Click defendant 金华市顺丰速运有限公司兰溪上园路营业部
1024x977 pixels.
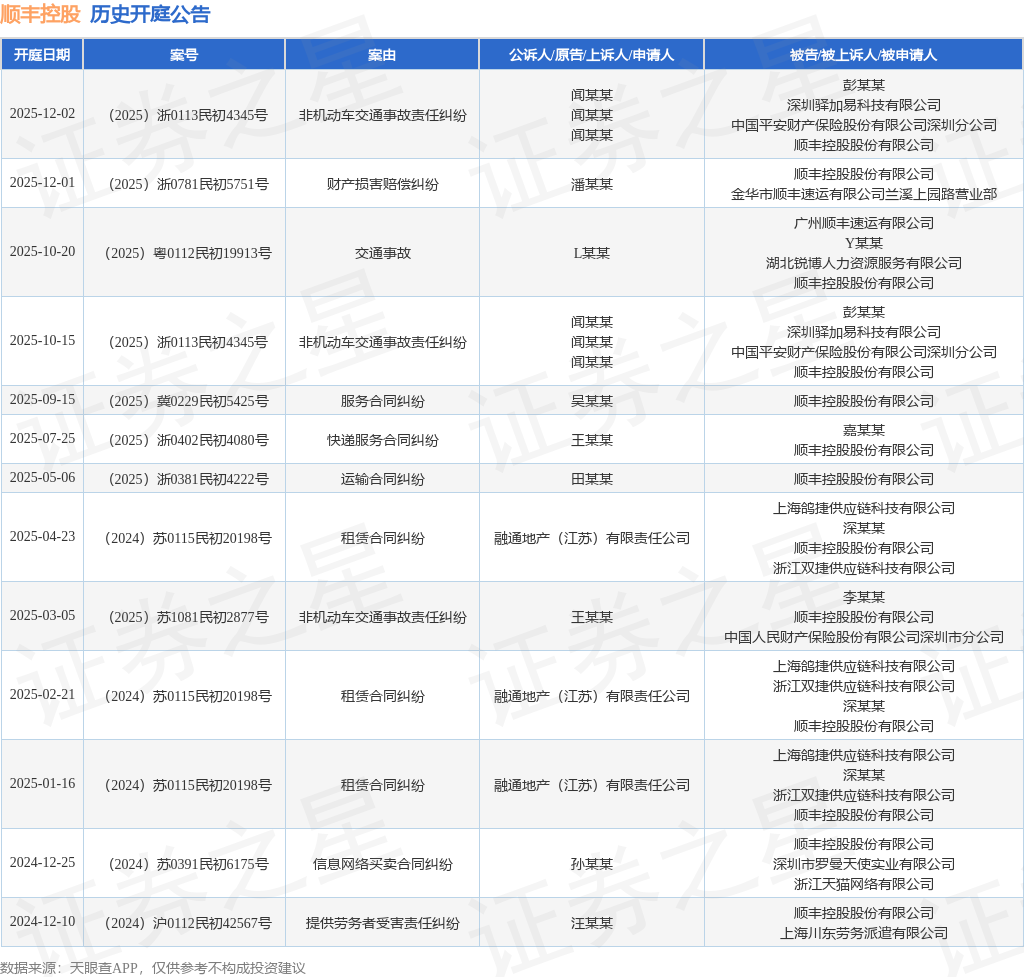(x=863, y=194)
